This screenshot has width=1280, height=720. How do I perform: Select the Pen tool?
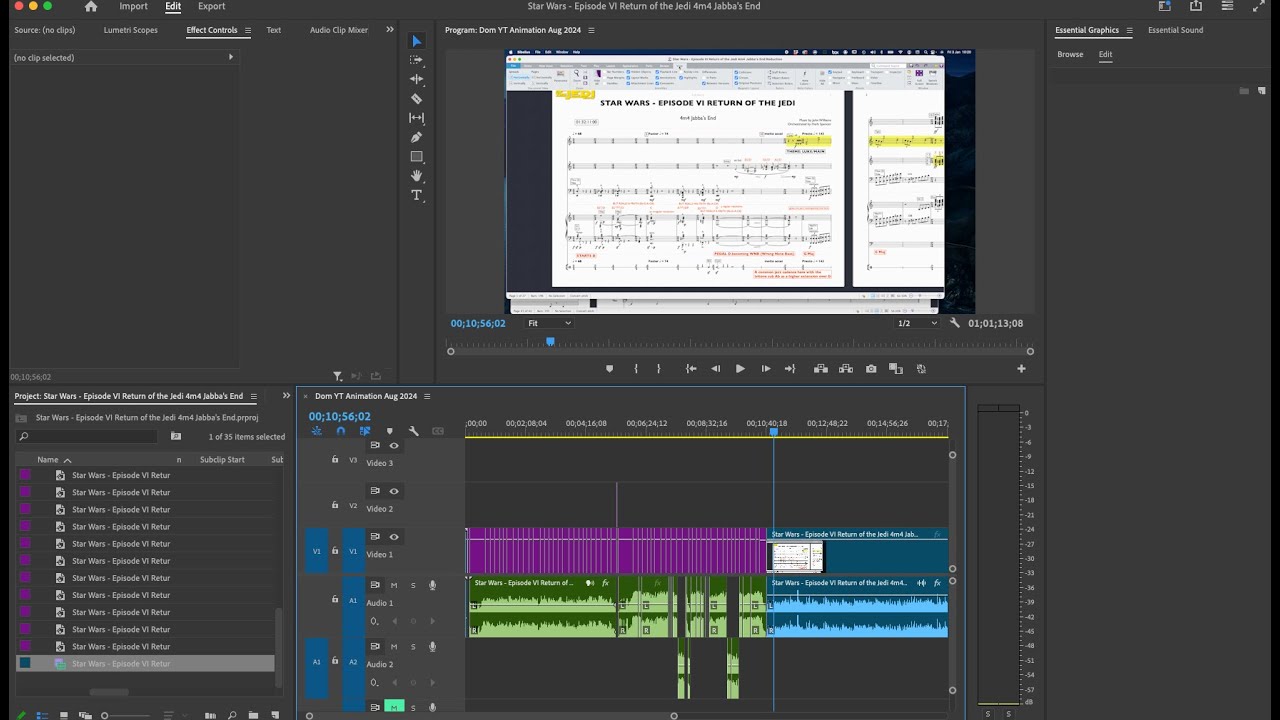click(417, 137)
